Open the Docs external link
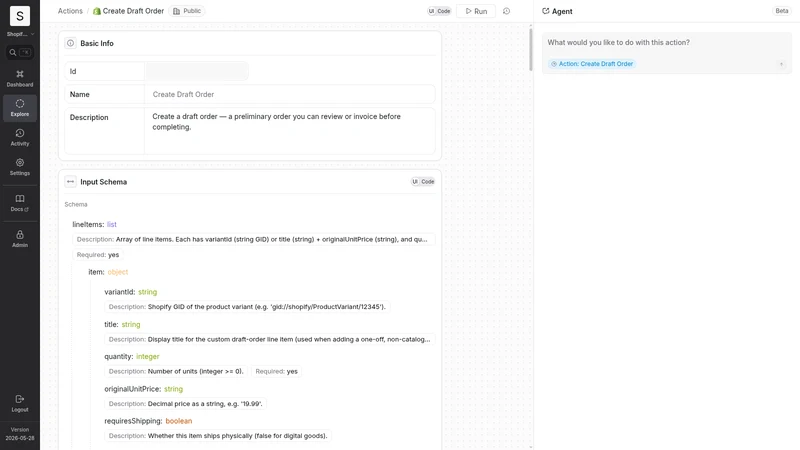This screenshot has height=450, width=800. pos(20,203)
